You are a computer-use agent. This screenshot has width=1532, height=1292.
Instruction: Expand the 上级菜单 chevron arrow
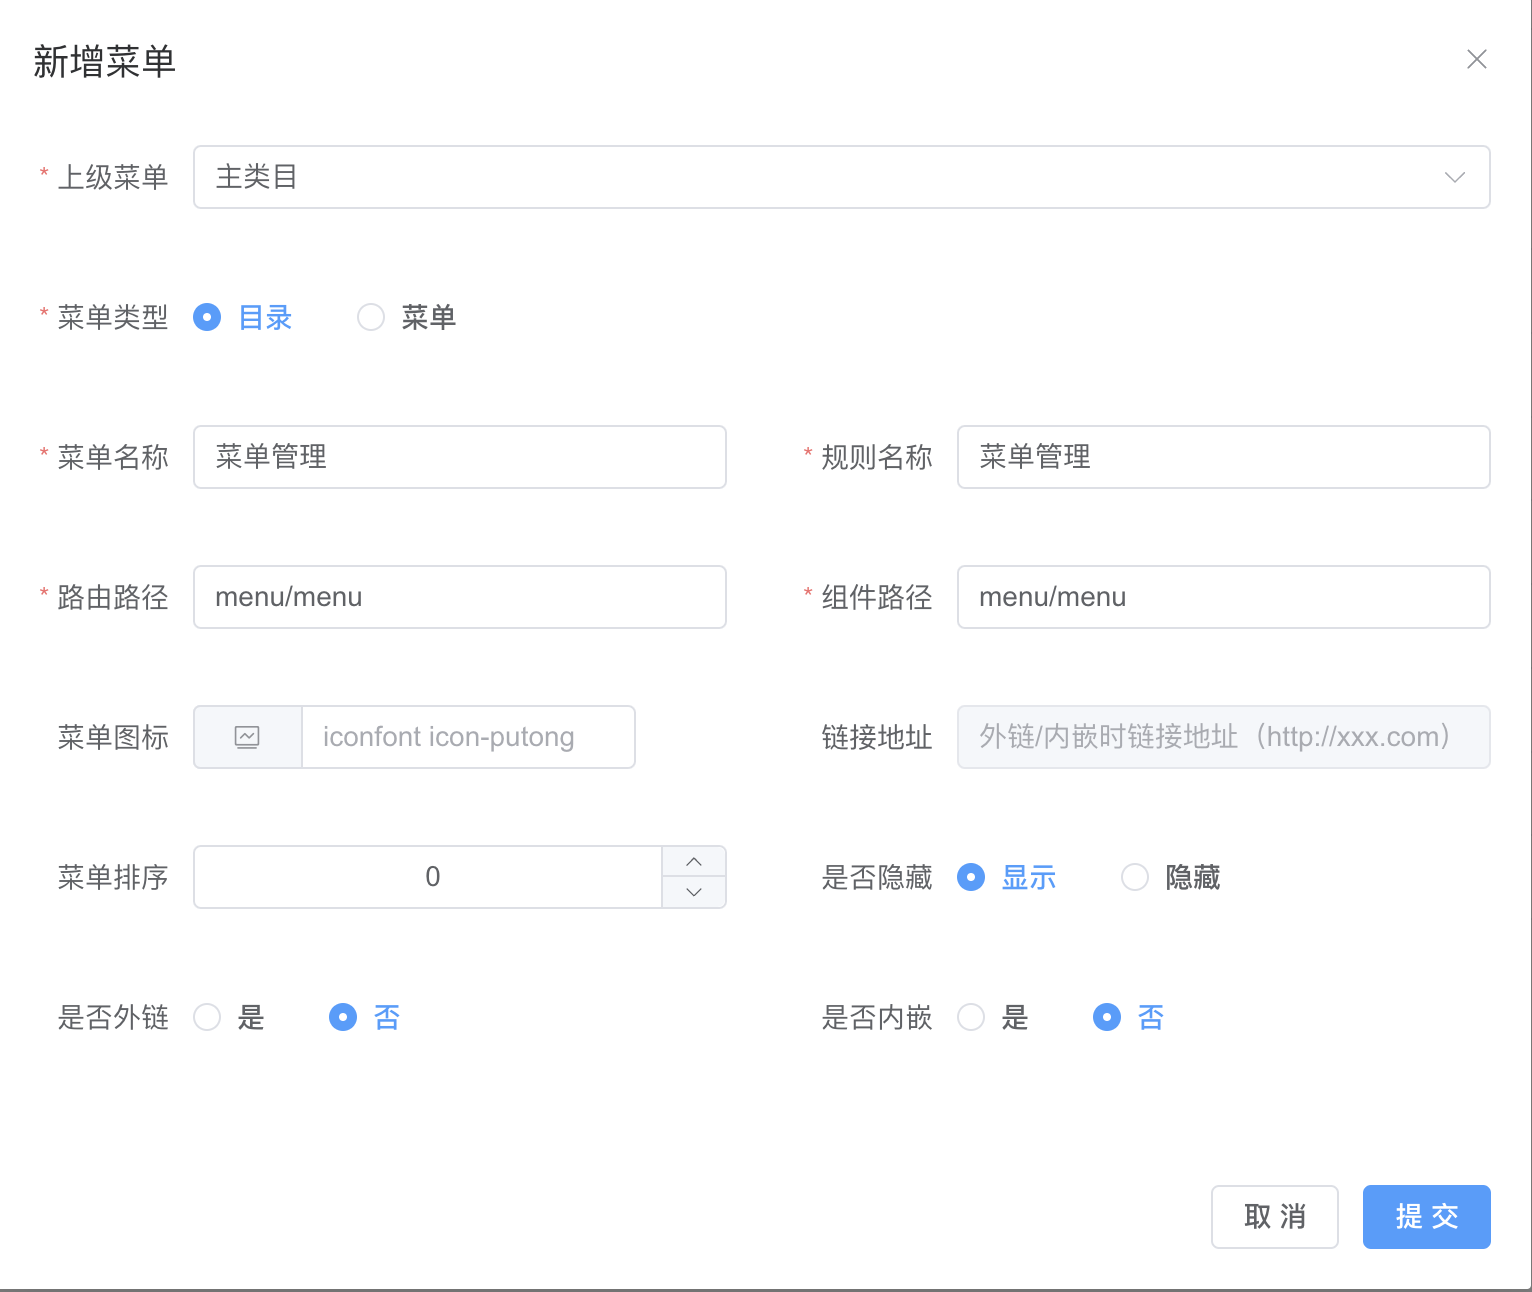(1454, 177)
